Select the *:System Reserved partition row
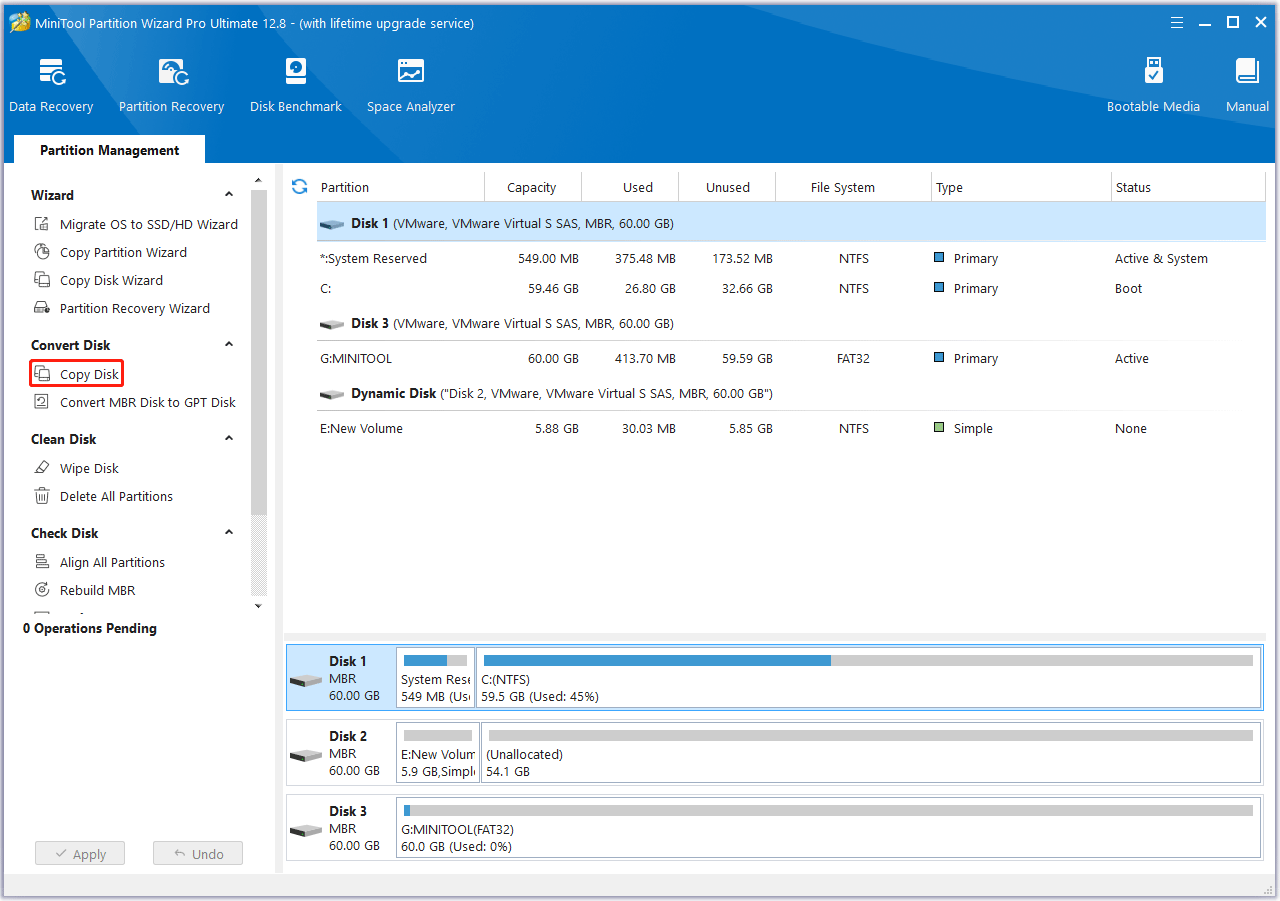 (x=791, y=258)
